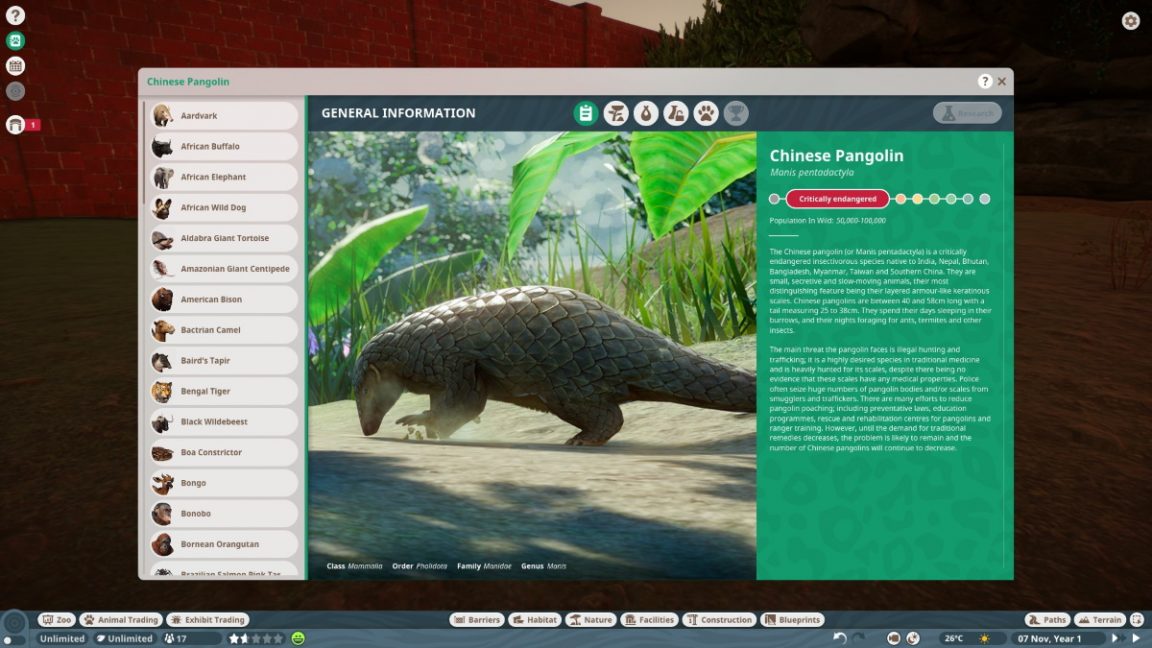Select Aardvark in the animal list
1152x648 pixels.
[x=223, y=116]
